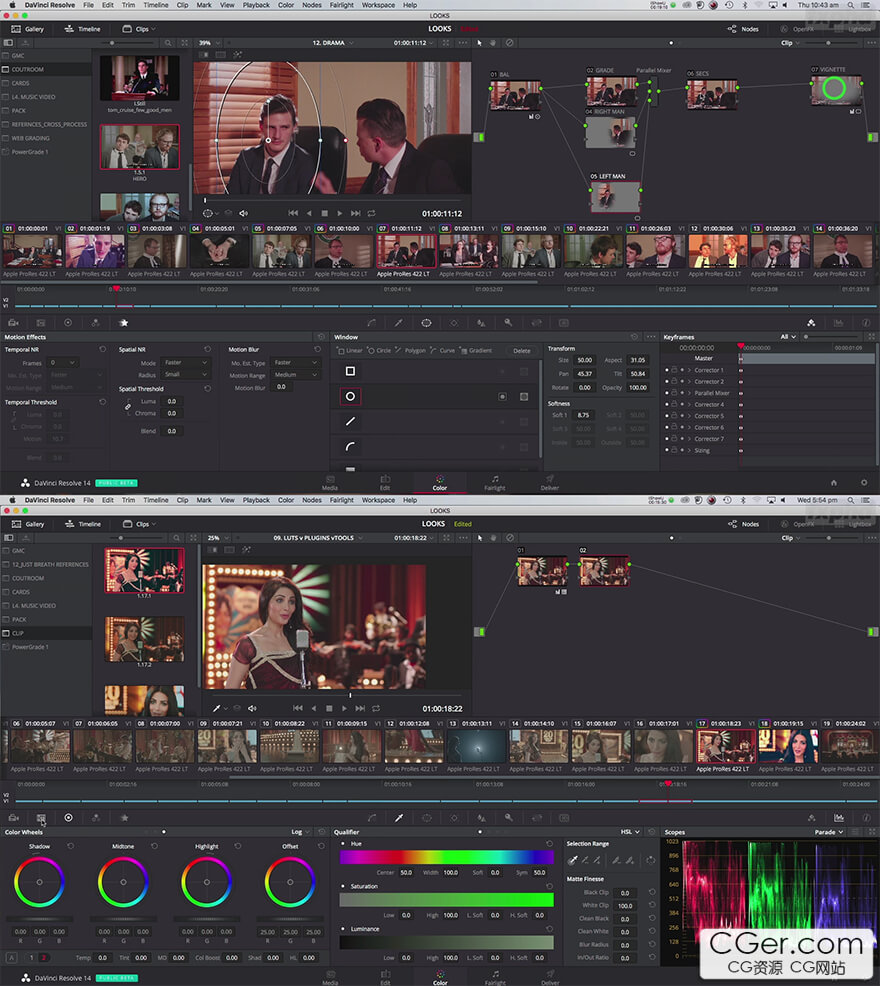This screenshot has width=880, height=986.
Task: Reset the Shadow color wheel
Action: (x=70, y=846)
